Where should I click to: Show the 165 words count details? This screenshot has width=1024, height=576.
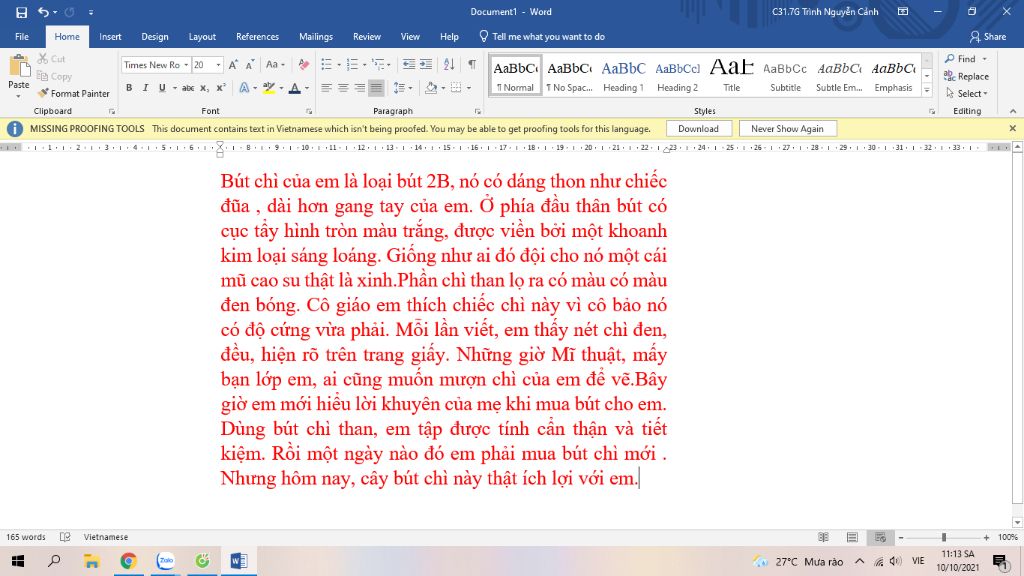[x=26, y=537]
